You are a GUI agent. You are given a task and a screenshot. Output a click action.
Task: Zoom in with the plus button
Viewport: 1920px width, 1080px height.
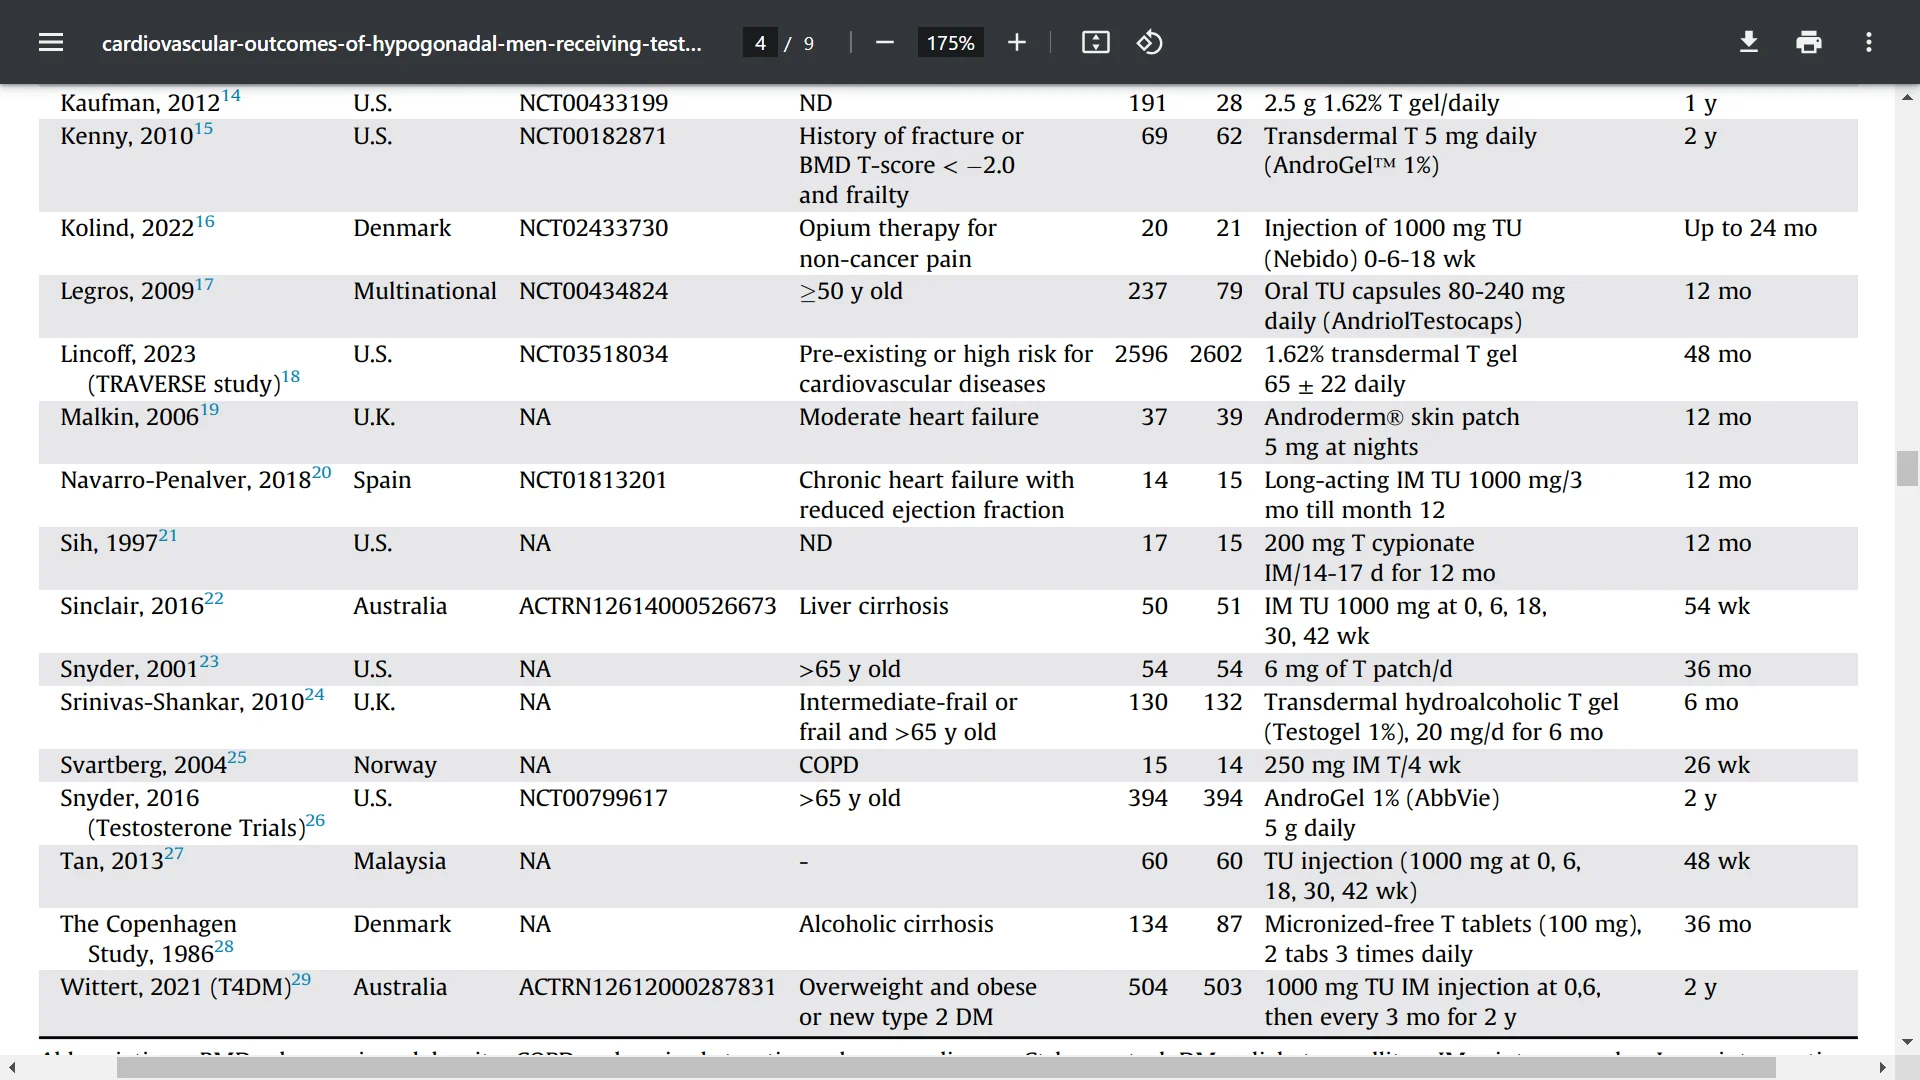[x=1017, y=42]
